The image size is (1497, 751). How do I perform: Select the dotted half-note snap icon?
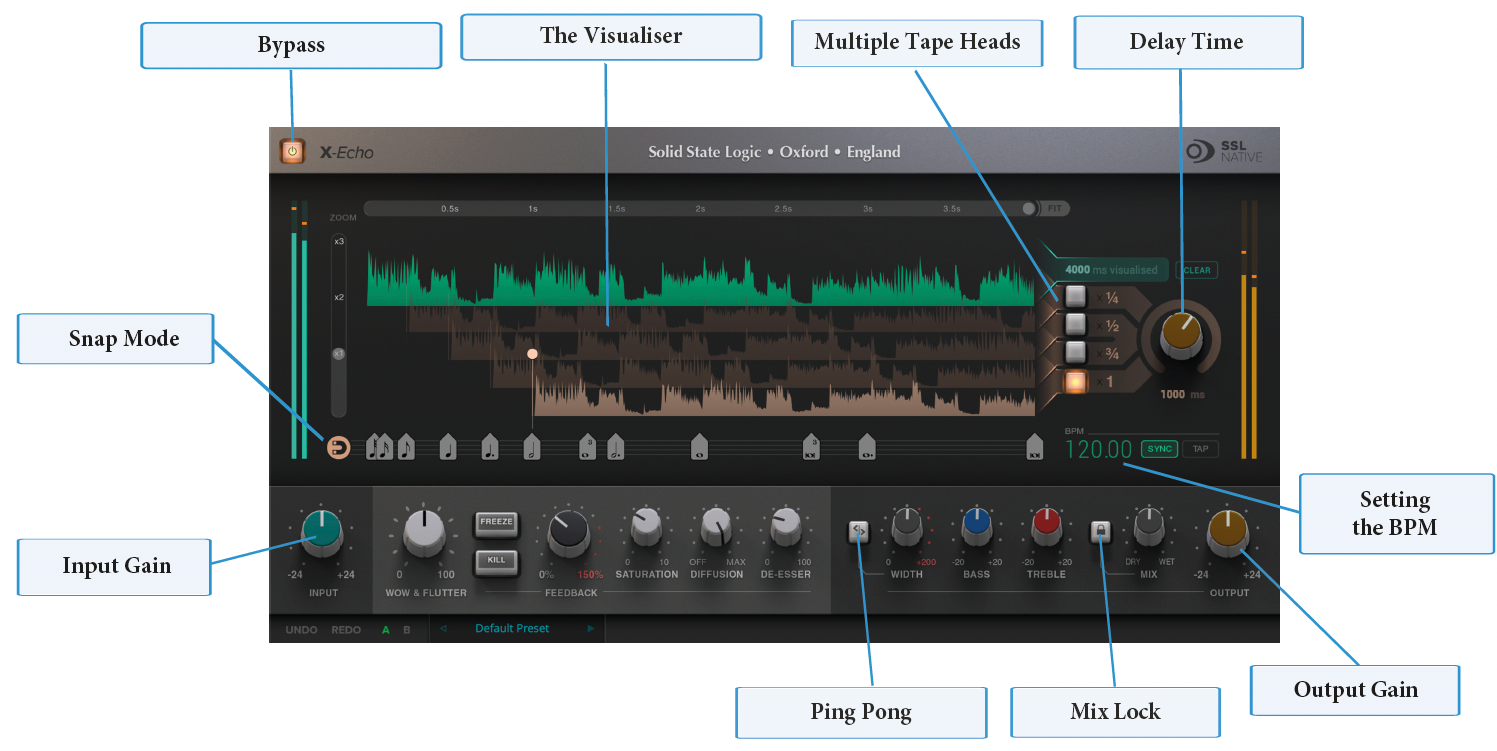[614, 445]
